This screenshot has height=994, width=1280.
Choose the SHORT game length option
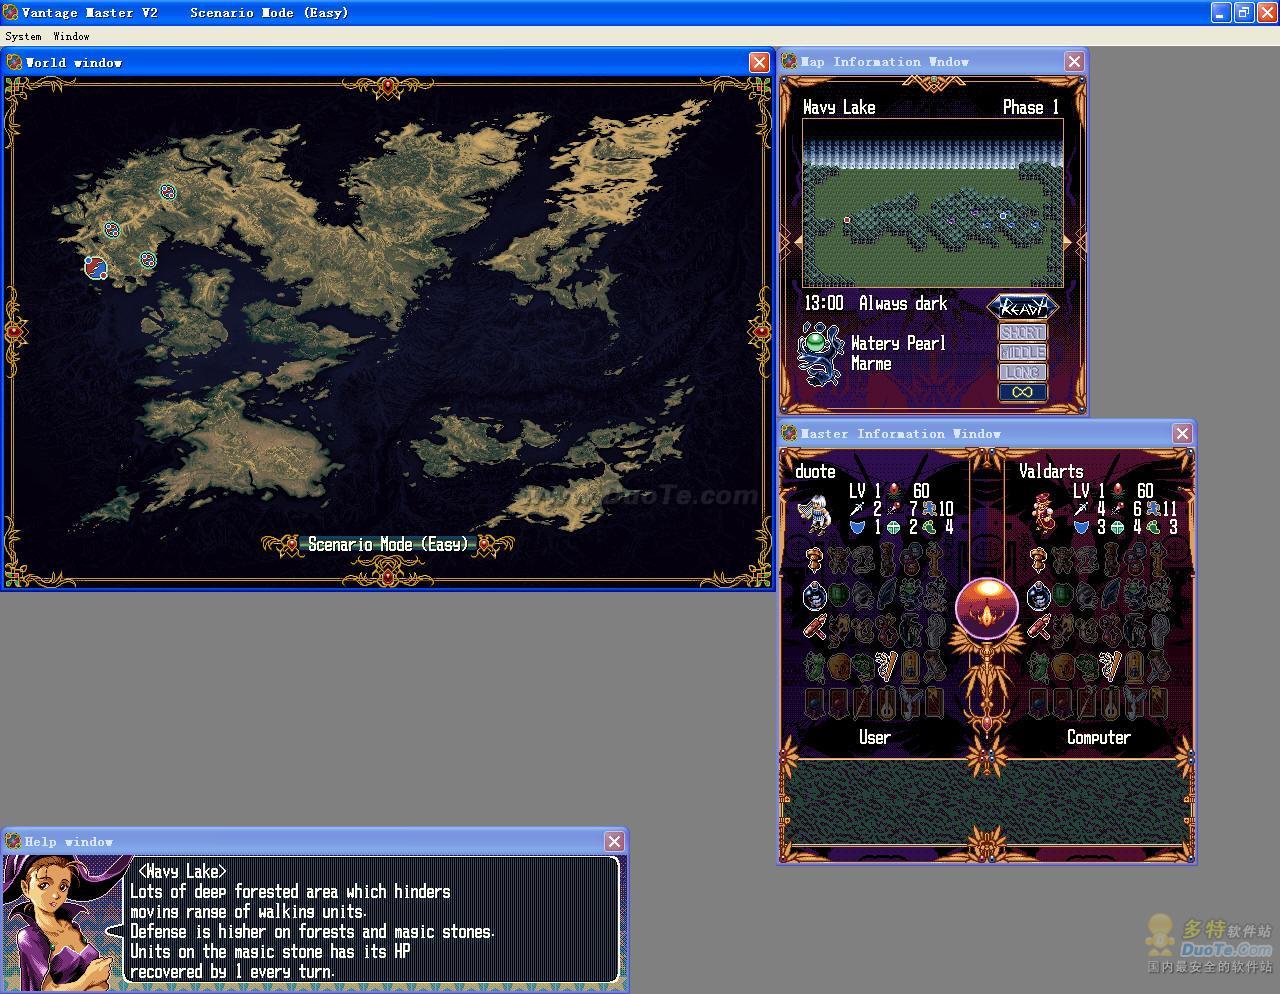[x=1022, y=333]
